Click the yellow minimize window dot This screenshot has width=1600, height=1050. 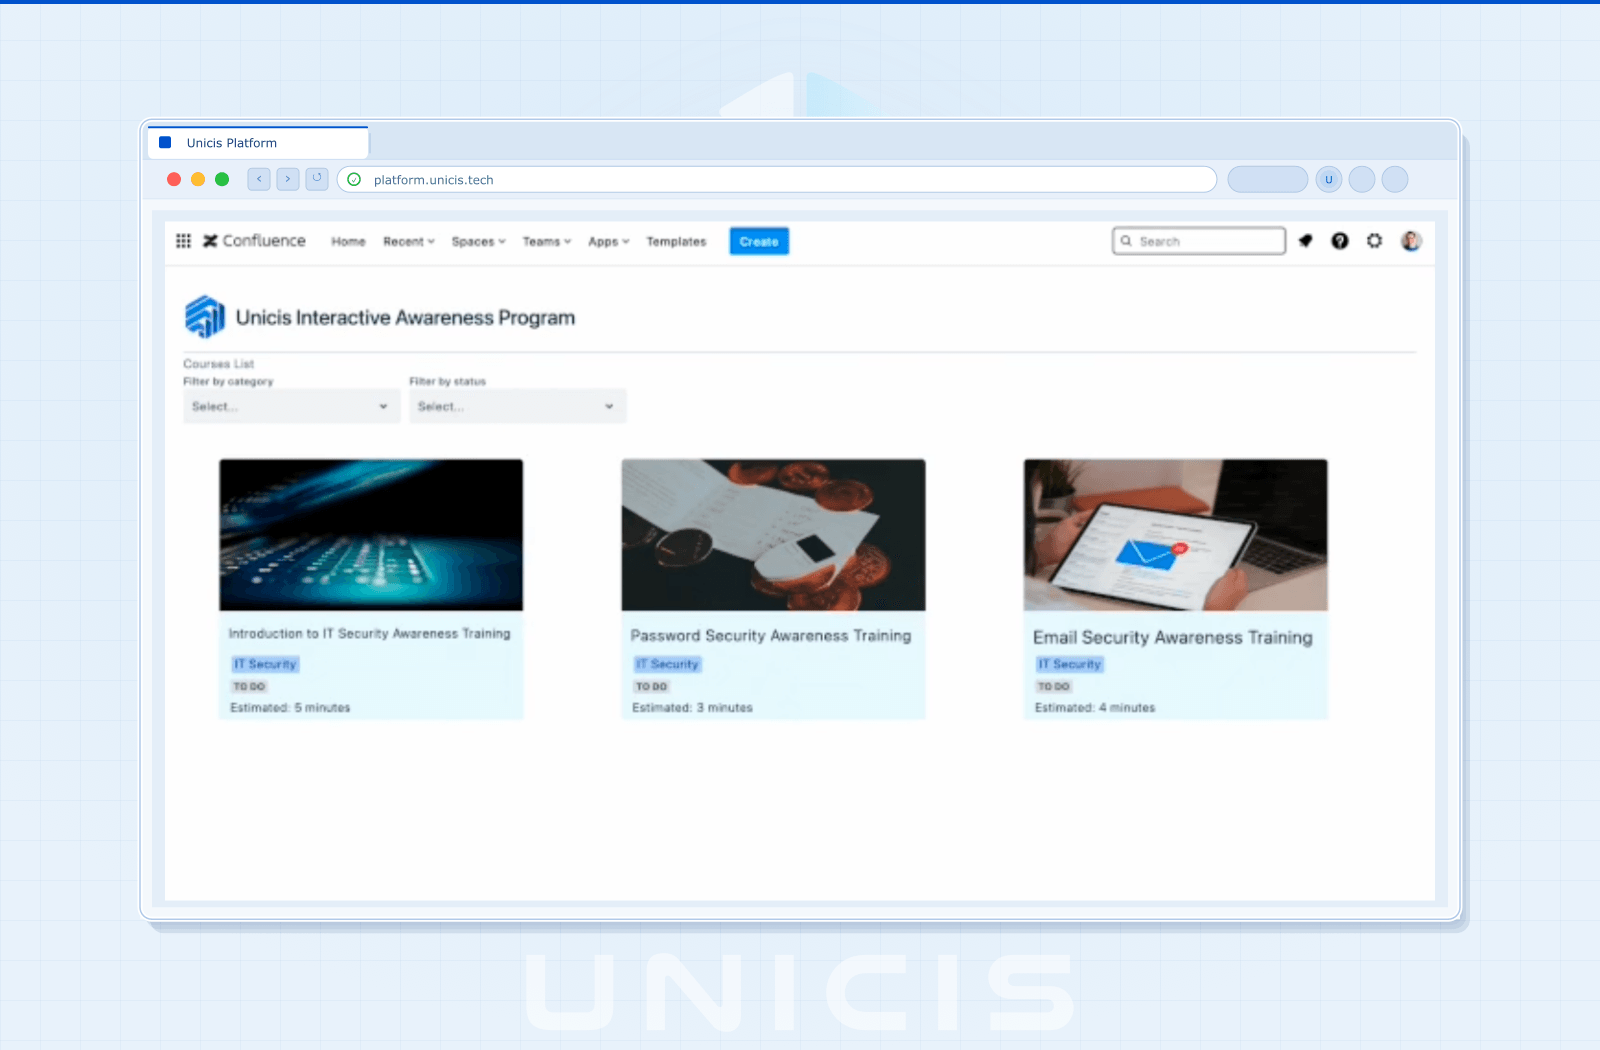198,179
